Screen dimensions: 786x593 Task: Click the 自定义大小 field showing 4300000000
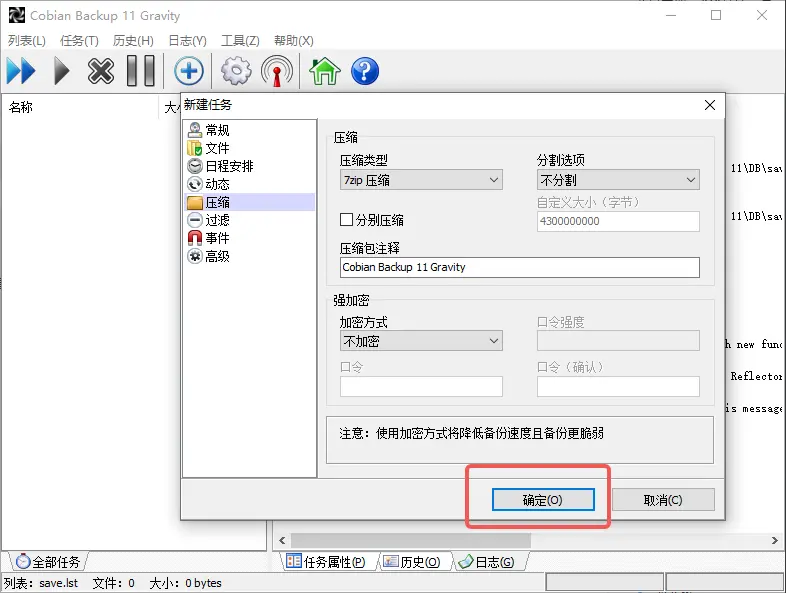618,221
